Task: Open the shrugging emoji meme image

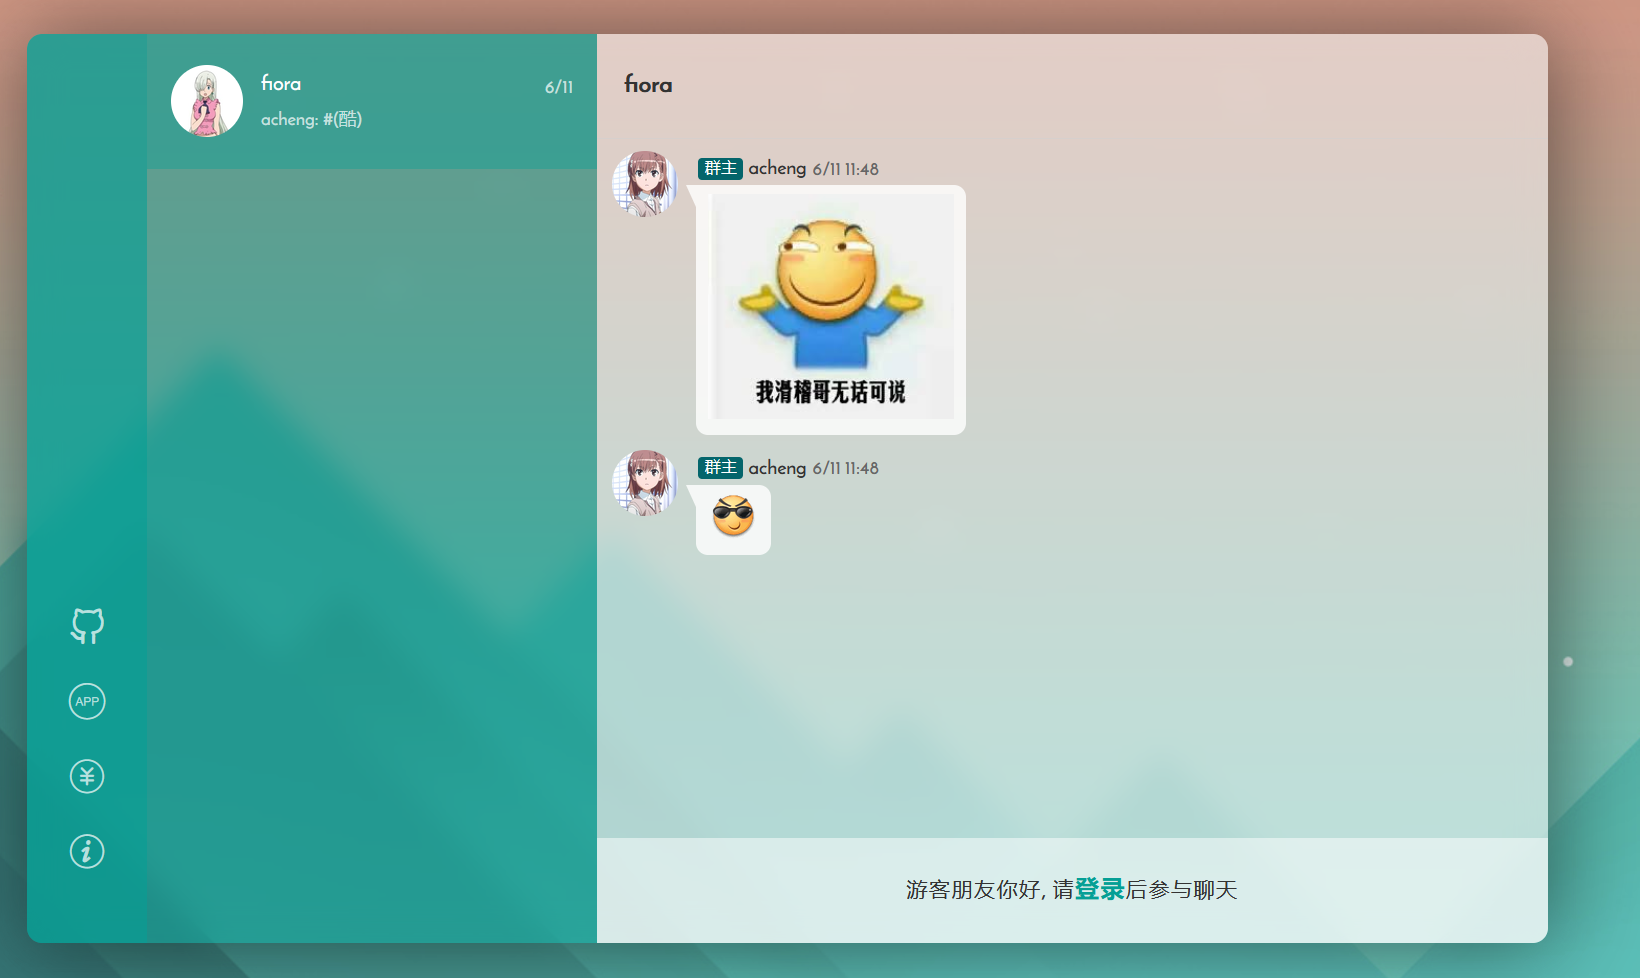Action: 831,307
